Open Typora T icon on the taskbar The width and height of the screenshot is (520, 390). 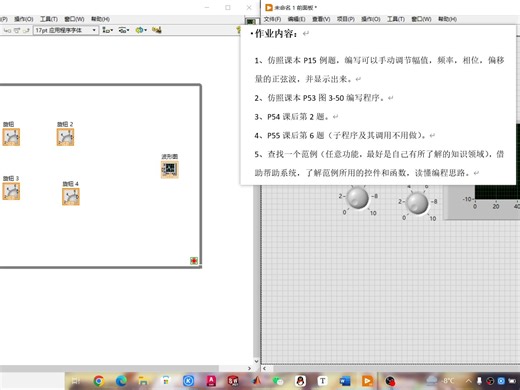click(322, 381)
